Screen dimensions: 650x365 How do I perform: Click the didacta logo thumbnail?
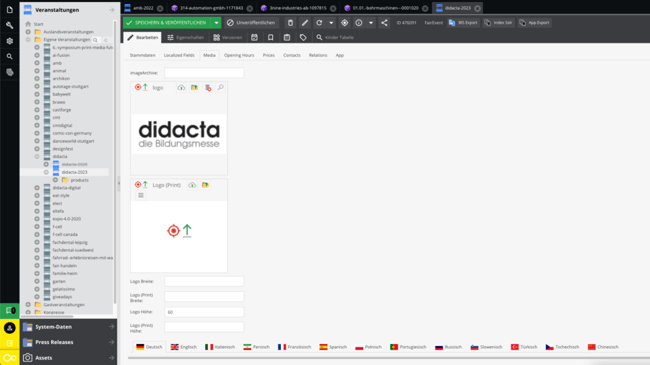179,134
